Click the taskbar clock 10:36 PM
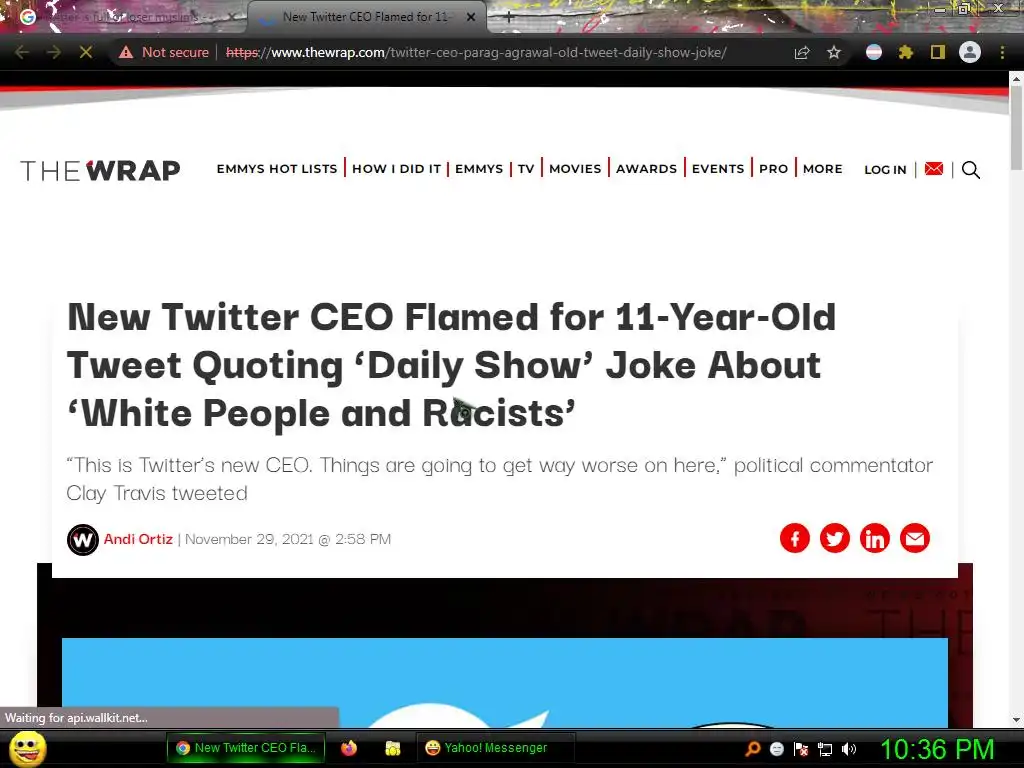 pos(937,749)
